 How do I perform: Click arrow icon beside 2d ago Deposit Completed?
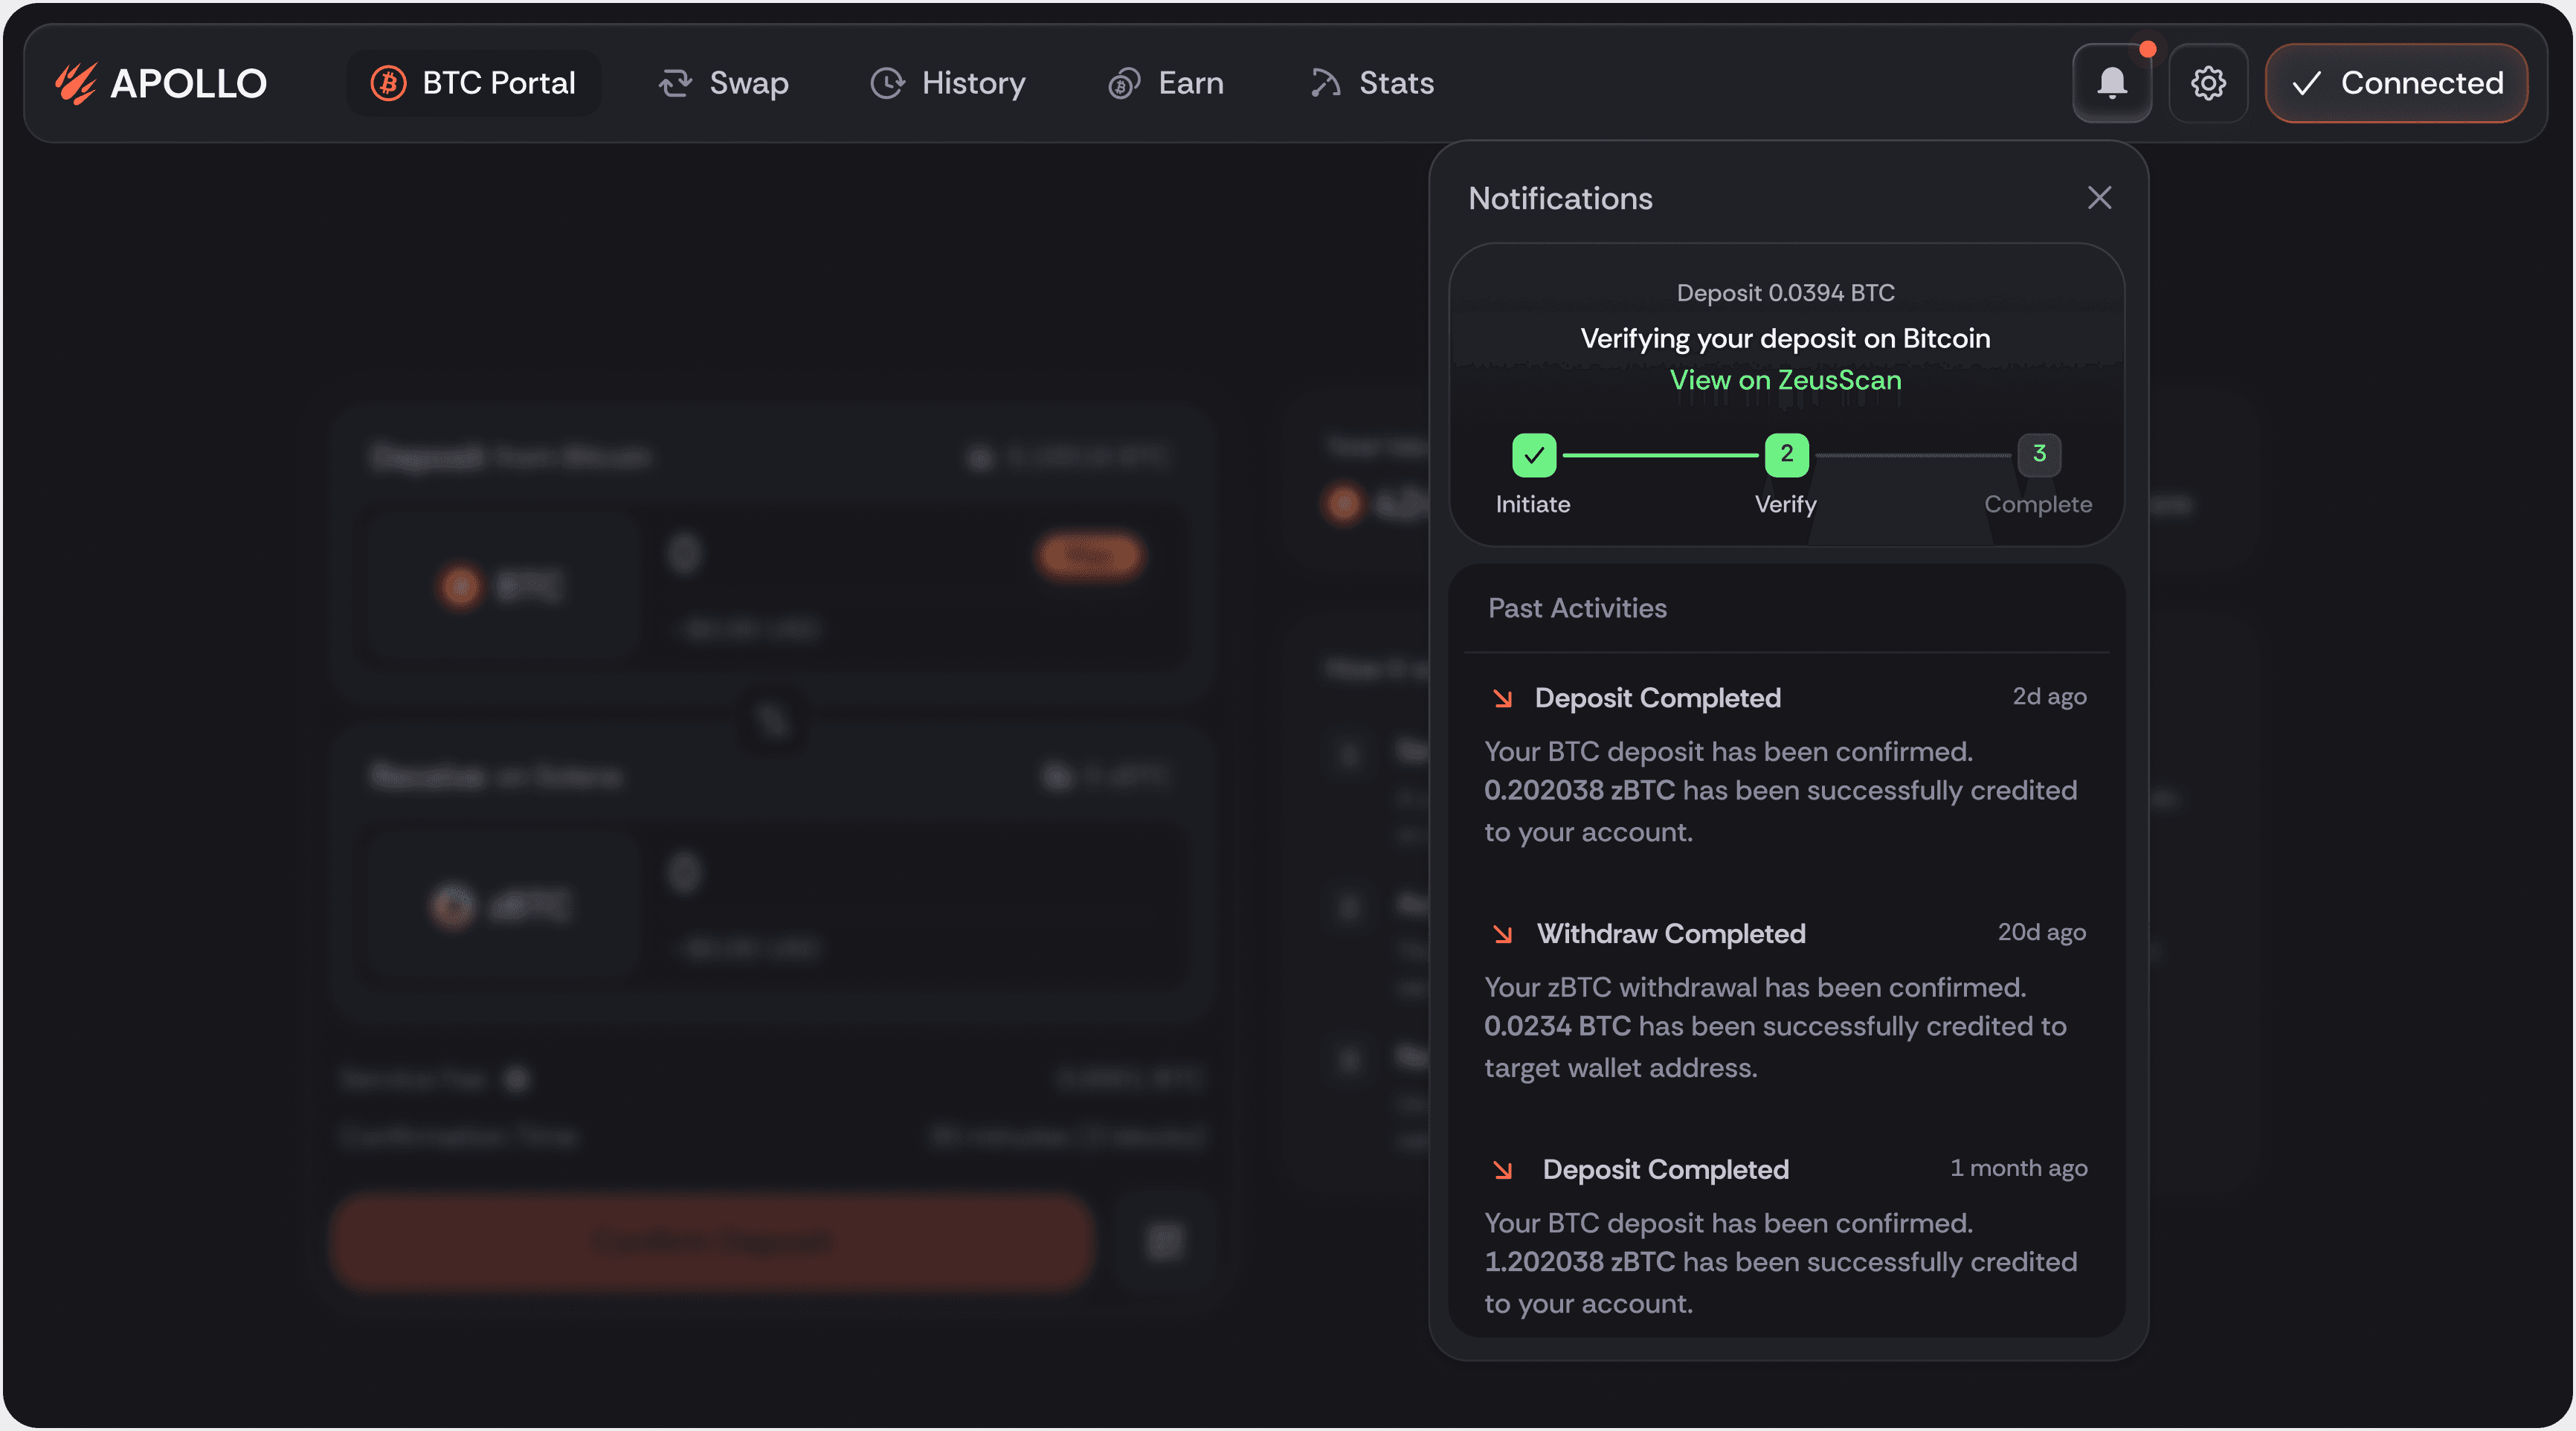click(x=1502, y=698)
